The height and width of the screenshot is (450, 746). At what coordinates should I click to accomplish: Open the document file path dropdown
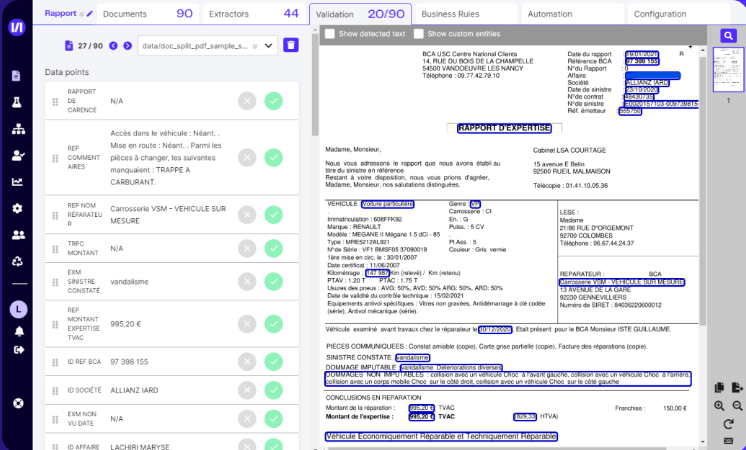(208, 46)
